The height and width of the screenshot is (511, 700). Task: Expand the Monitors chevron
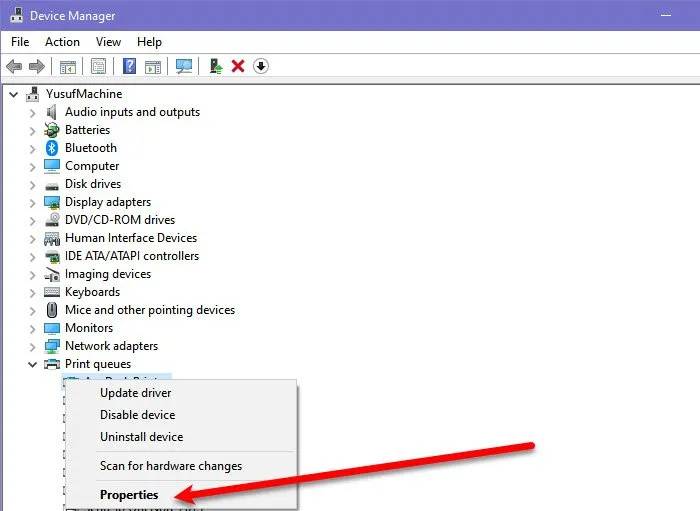point(32,329)
